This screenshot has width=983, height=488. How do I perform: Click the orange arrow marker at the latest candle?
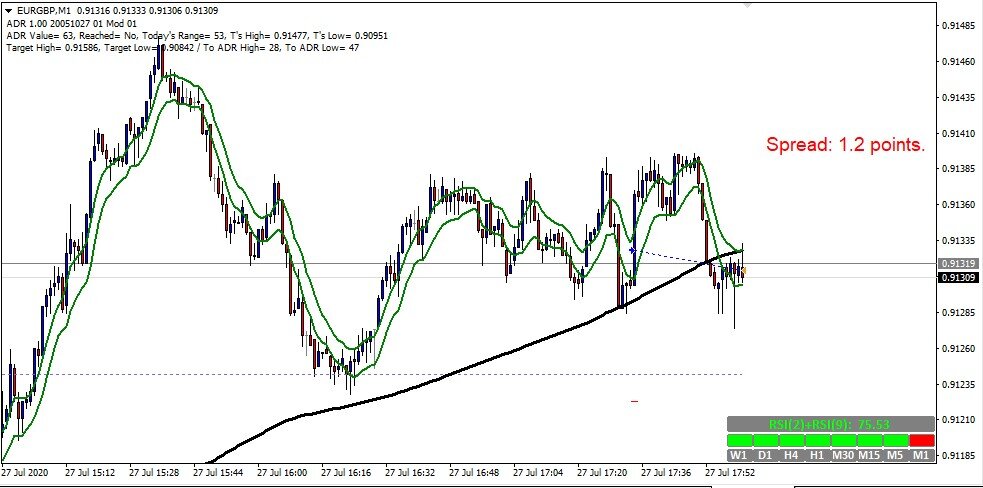point(744,271)
